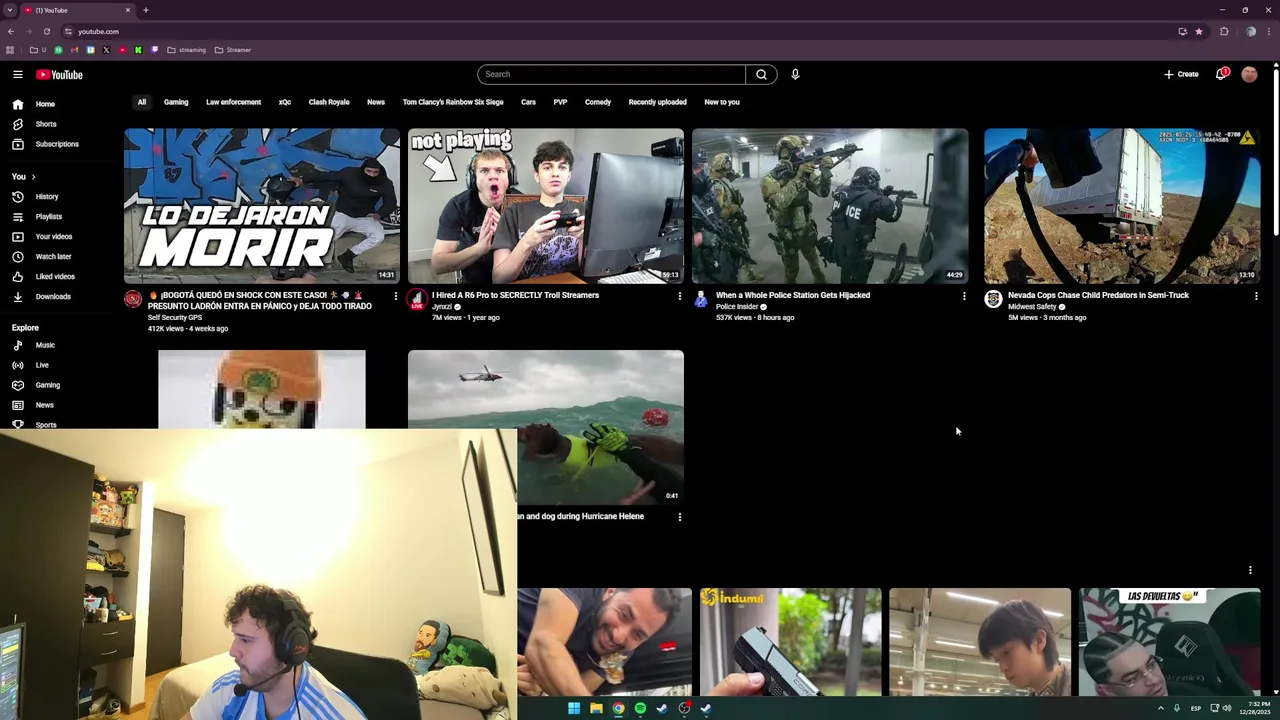Open the notifications bell
Screen dimensions: 1280x720
point(1221,74)
